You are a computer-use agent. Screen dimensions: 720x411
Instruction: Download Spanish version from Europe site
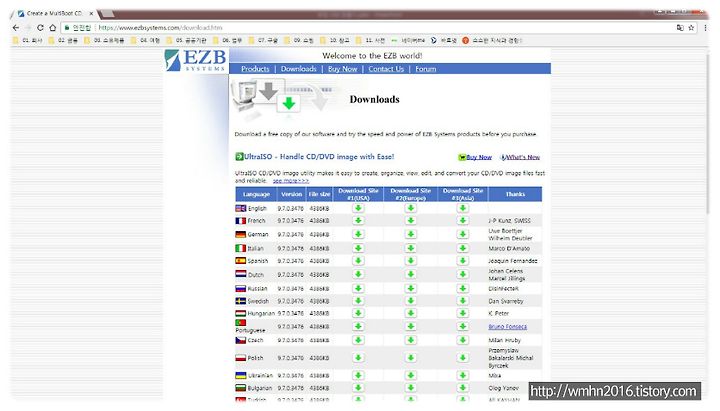(x=411, y=260)
